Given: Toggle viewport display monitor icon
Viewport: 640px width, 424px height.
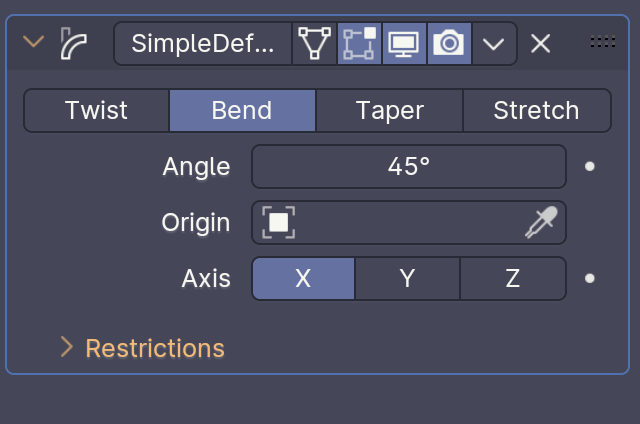Looking at the screenshot, I should tap(404, 44).
